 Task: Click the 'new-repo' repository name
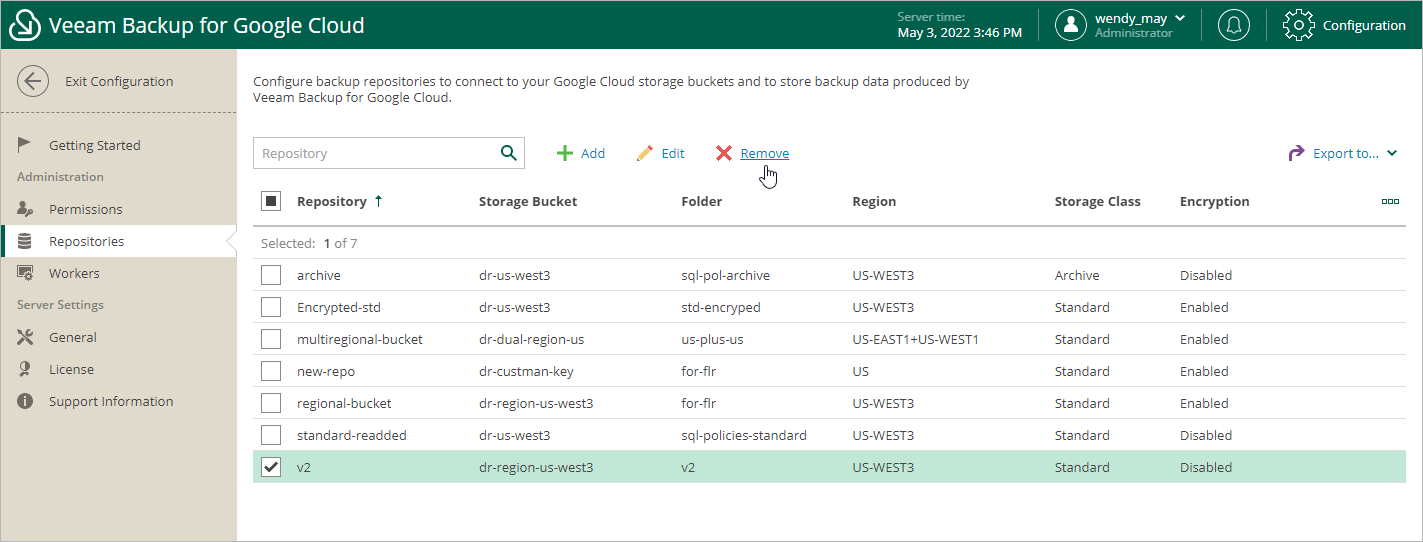point(326,371)
